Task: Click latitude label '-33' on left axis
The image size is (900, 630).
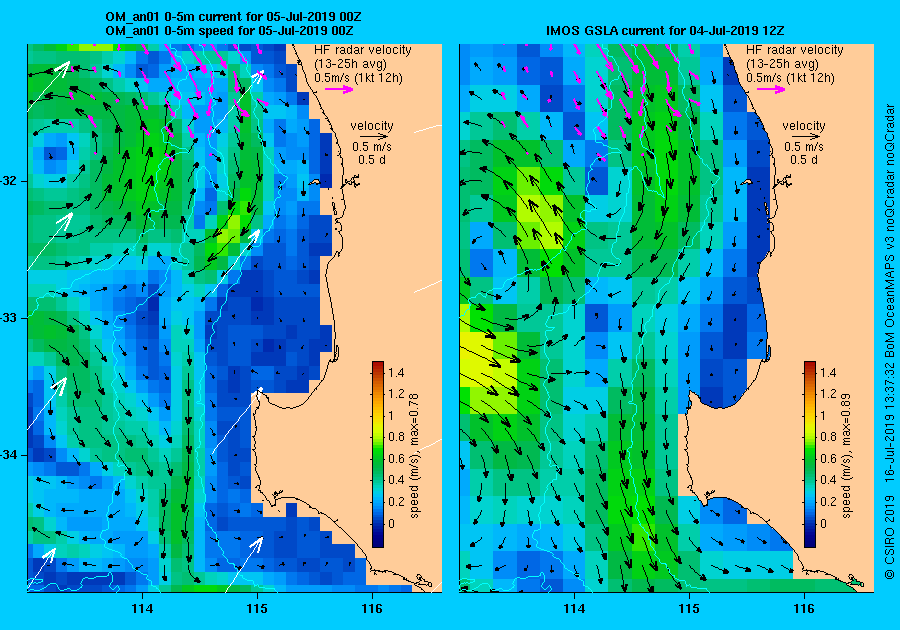Action: (10, 318)
